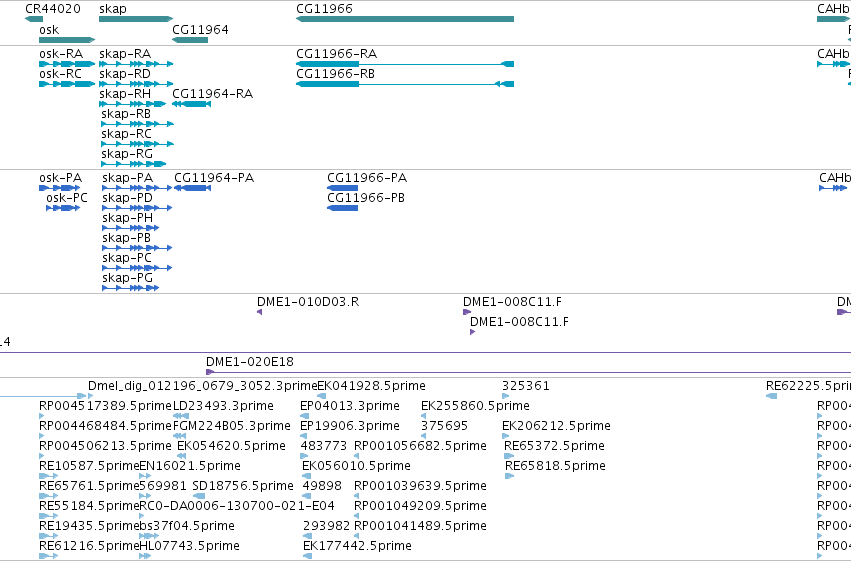Click the RP004506213.5prime label
This screenshot has height=561, width=851.
[105, 446]
